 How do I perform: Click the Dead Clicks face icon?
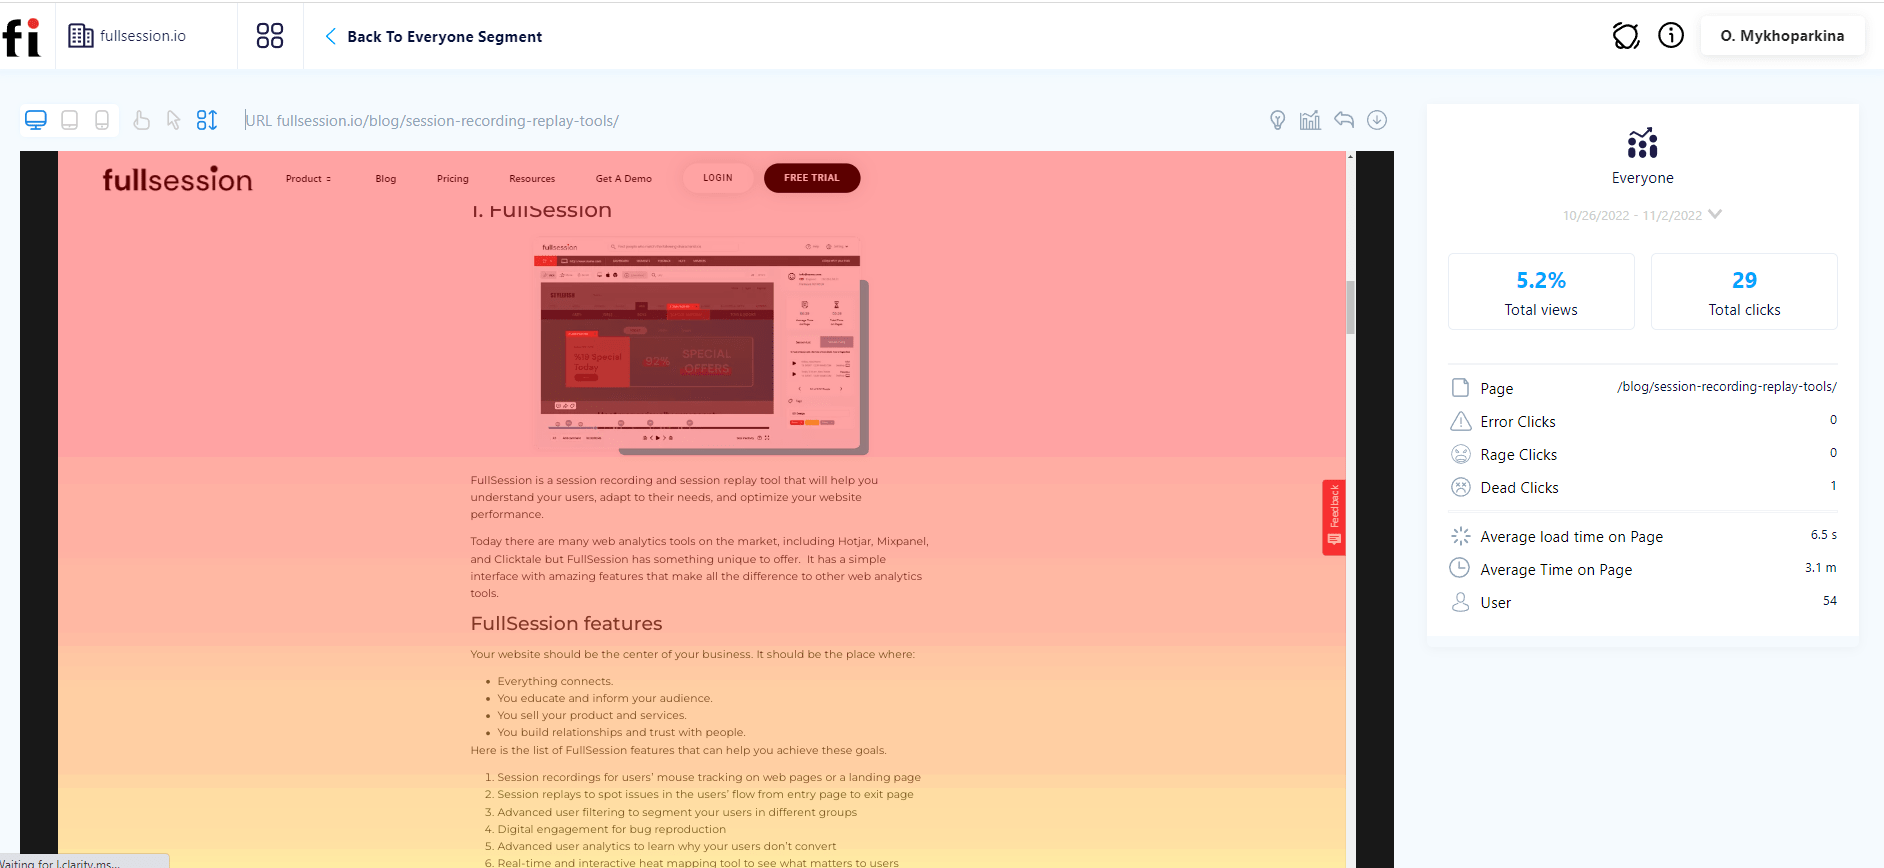(x=1461, y=487)
